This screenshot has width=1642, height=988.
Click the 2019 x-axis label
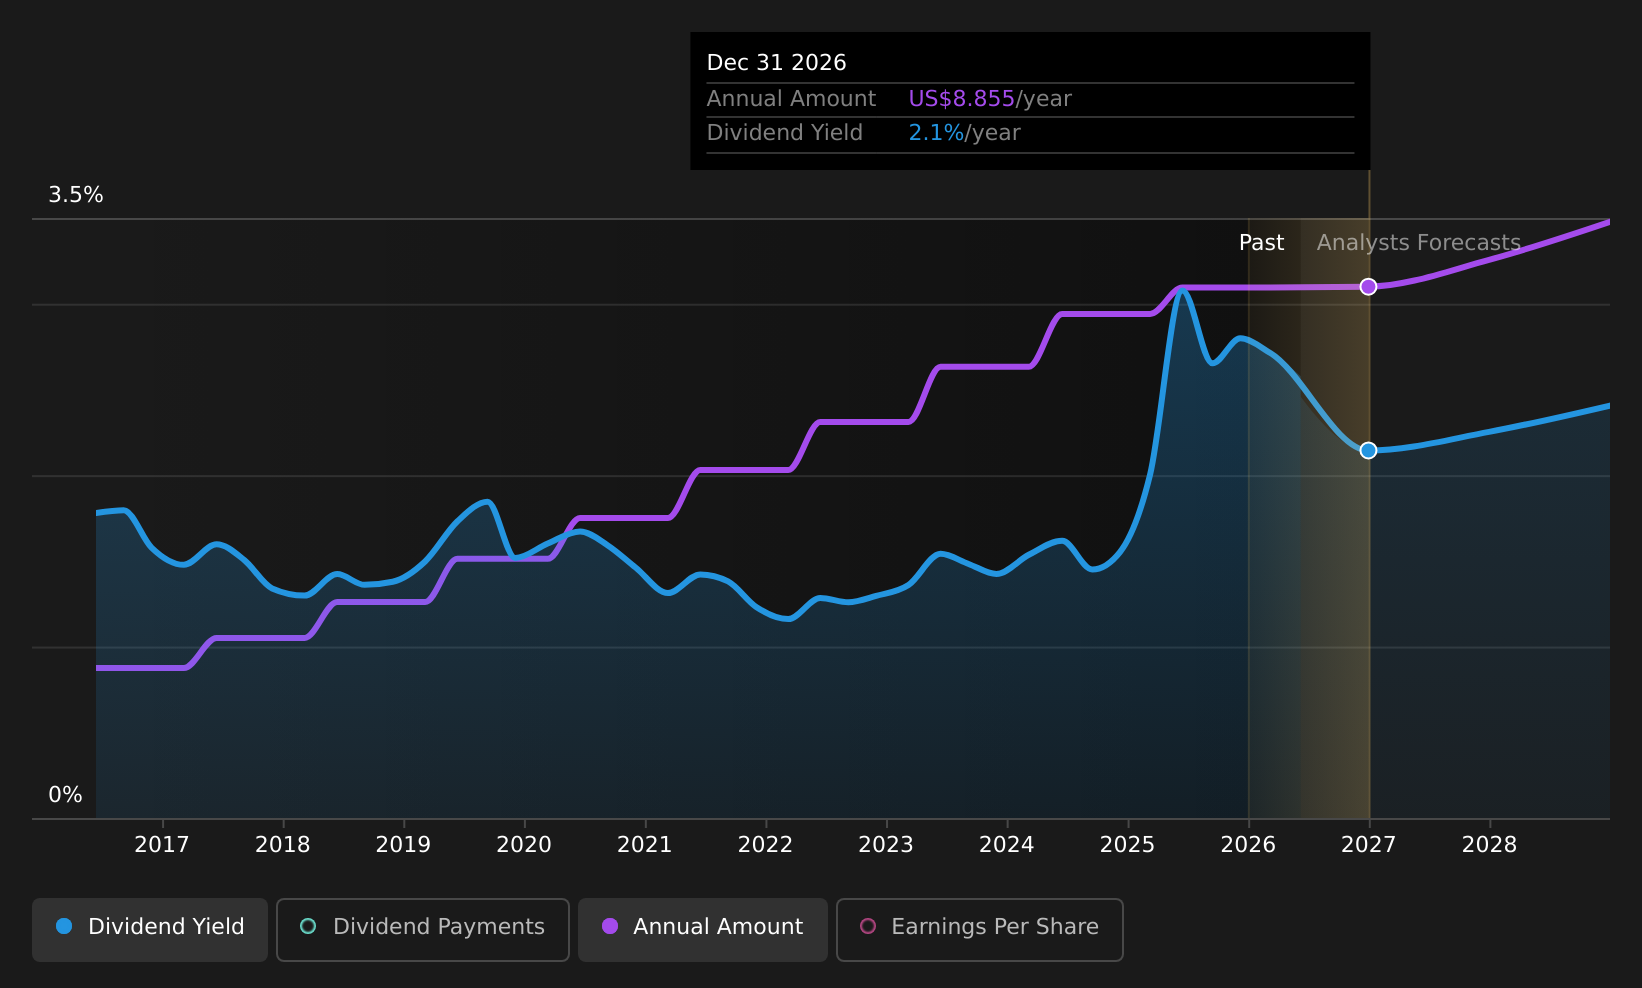point(403,845)
